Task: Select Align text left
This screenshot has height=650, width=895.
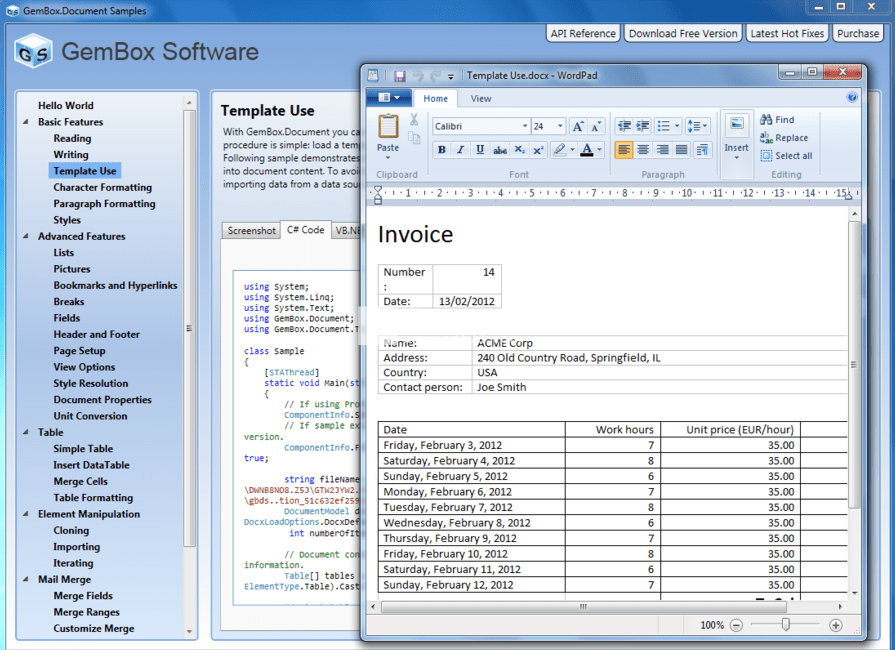Action: 624,150
